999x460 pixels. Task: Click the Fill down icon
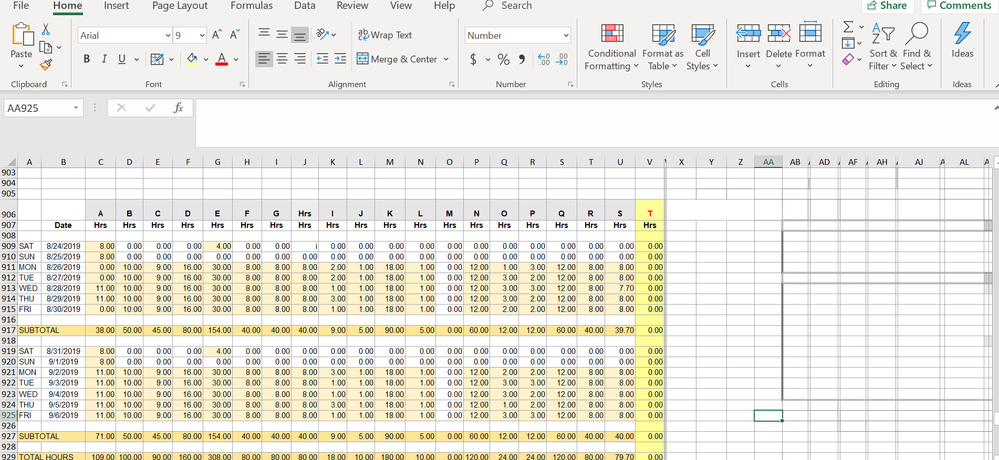pos(848,43)
